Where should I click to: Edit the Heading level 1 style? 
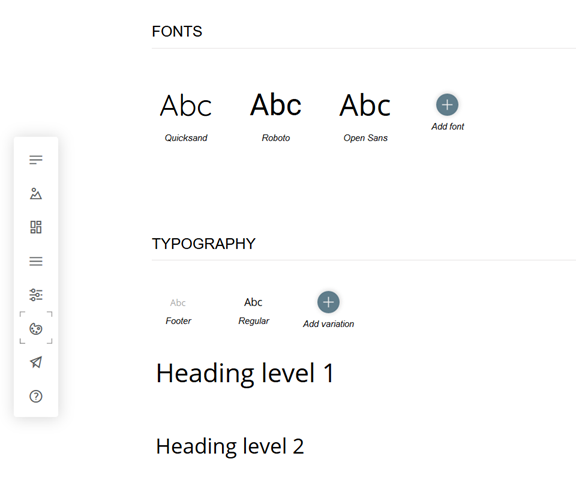pos(245,373)
